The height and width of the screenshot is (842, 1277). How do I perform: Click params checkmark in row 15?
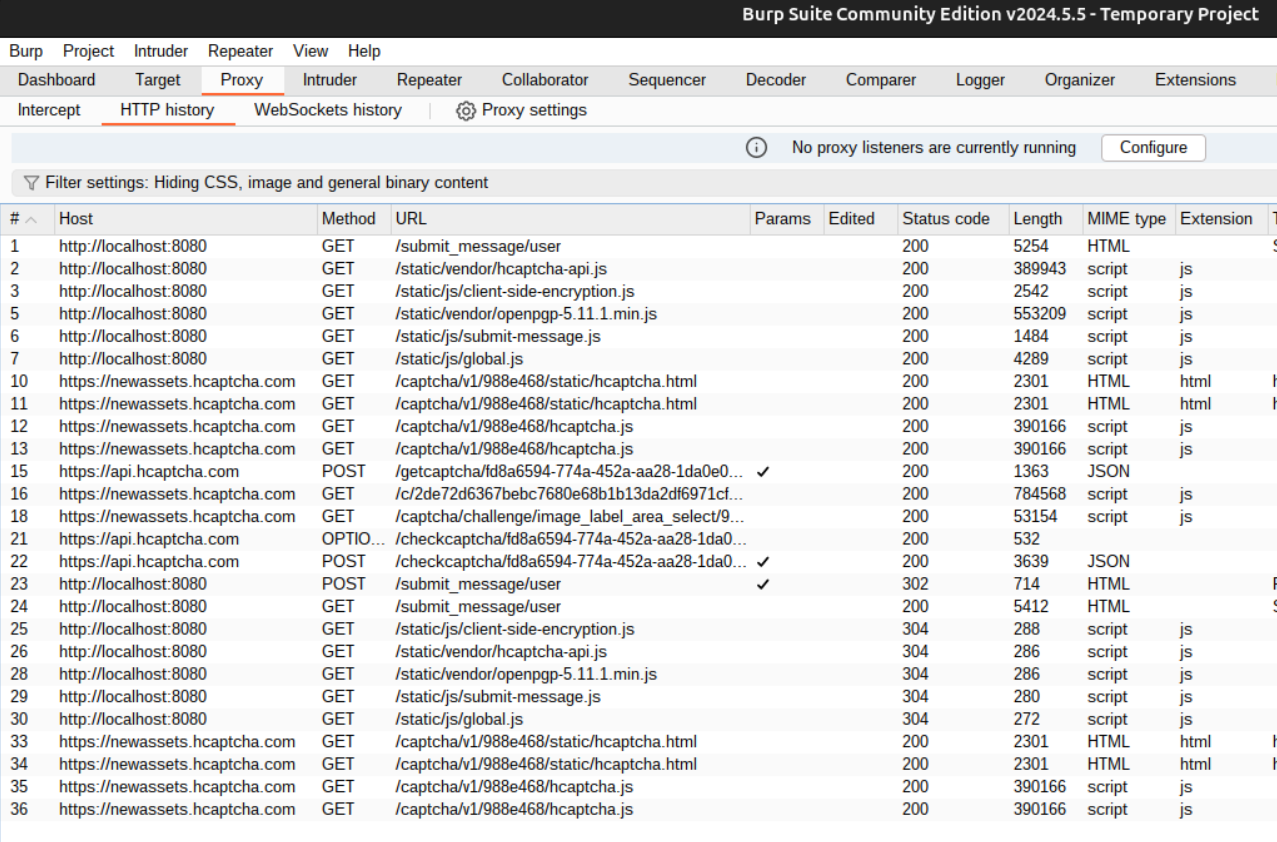point(764,472)
